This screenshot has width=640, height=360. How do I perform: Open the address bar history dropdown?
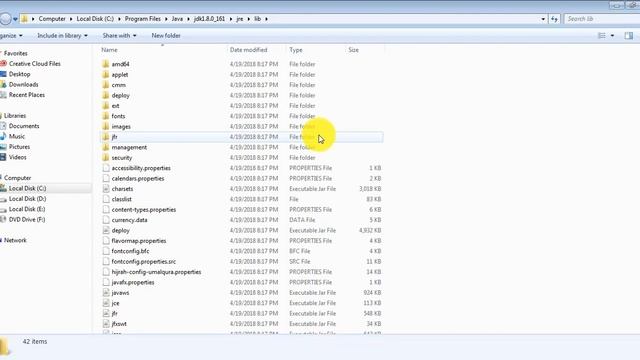coord(543,19)
